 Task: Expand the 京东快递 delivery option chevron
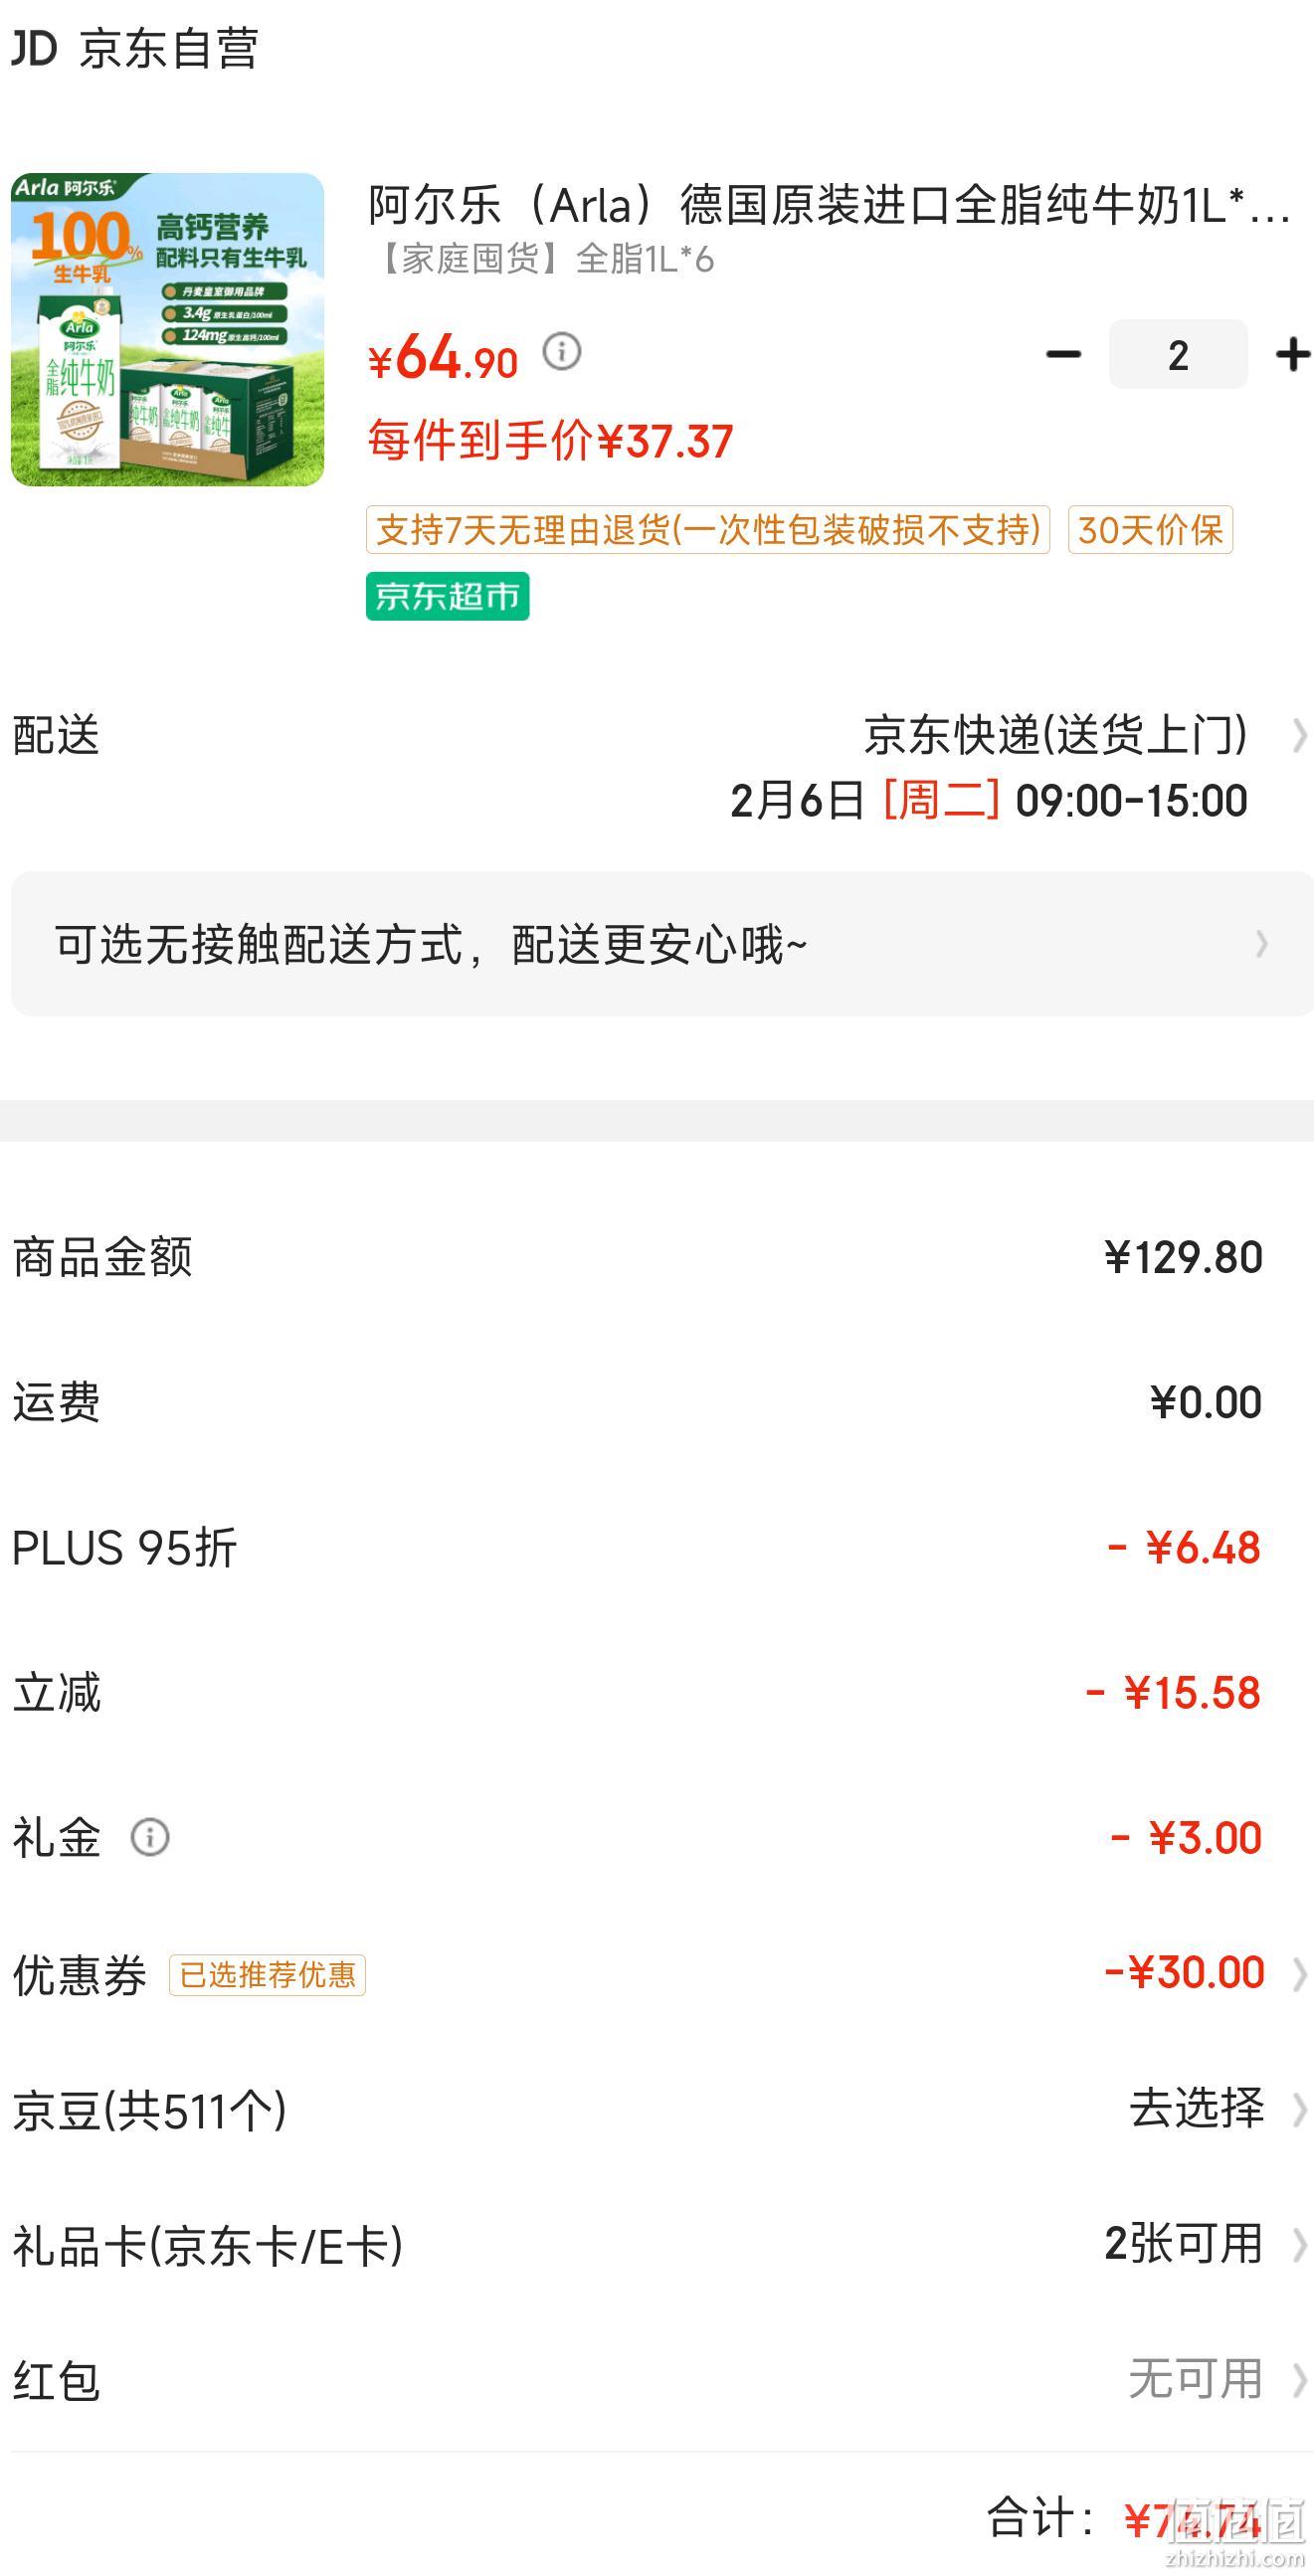1299,736
